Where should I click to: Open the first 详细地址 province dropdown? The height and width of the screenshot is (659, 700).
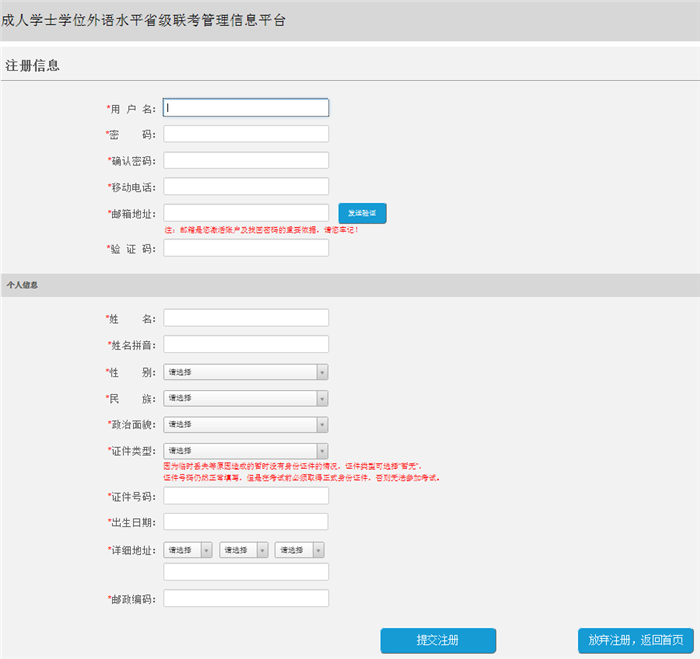click(x=188, y=549)
